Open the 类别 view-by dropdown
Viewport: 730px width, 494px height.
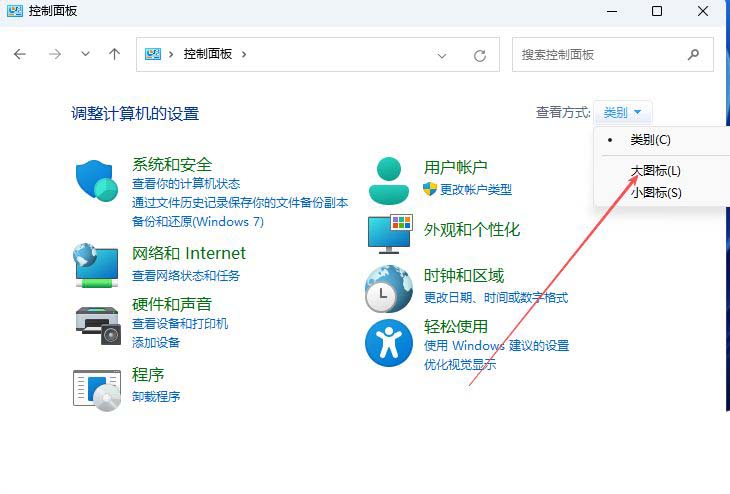pyautogui.click(x=622, y=112)
